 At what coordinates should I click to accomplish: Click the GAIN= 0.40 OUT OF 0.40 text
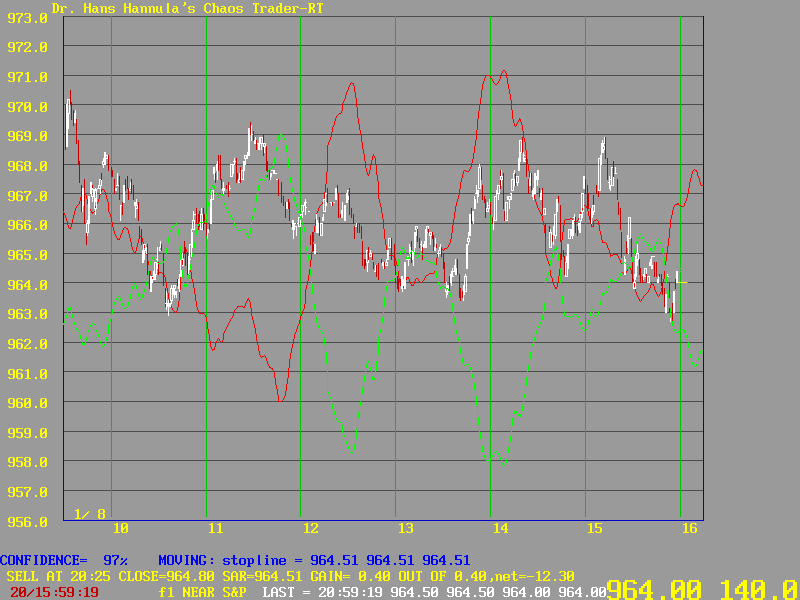tap(398, 577)
